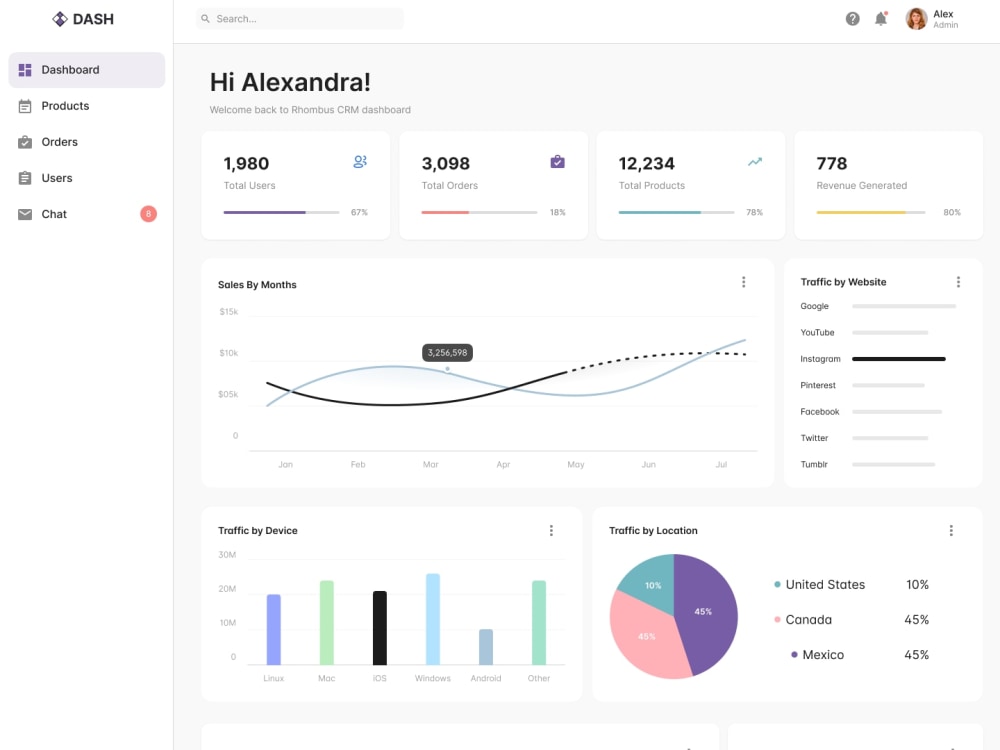Open Traffic by Location options menu
The height and width of the screenshot is (750, 1000).
[x=951, y=531]
